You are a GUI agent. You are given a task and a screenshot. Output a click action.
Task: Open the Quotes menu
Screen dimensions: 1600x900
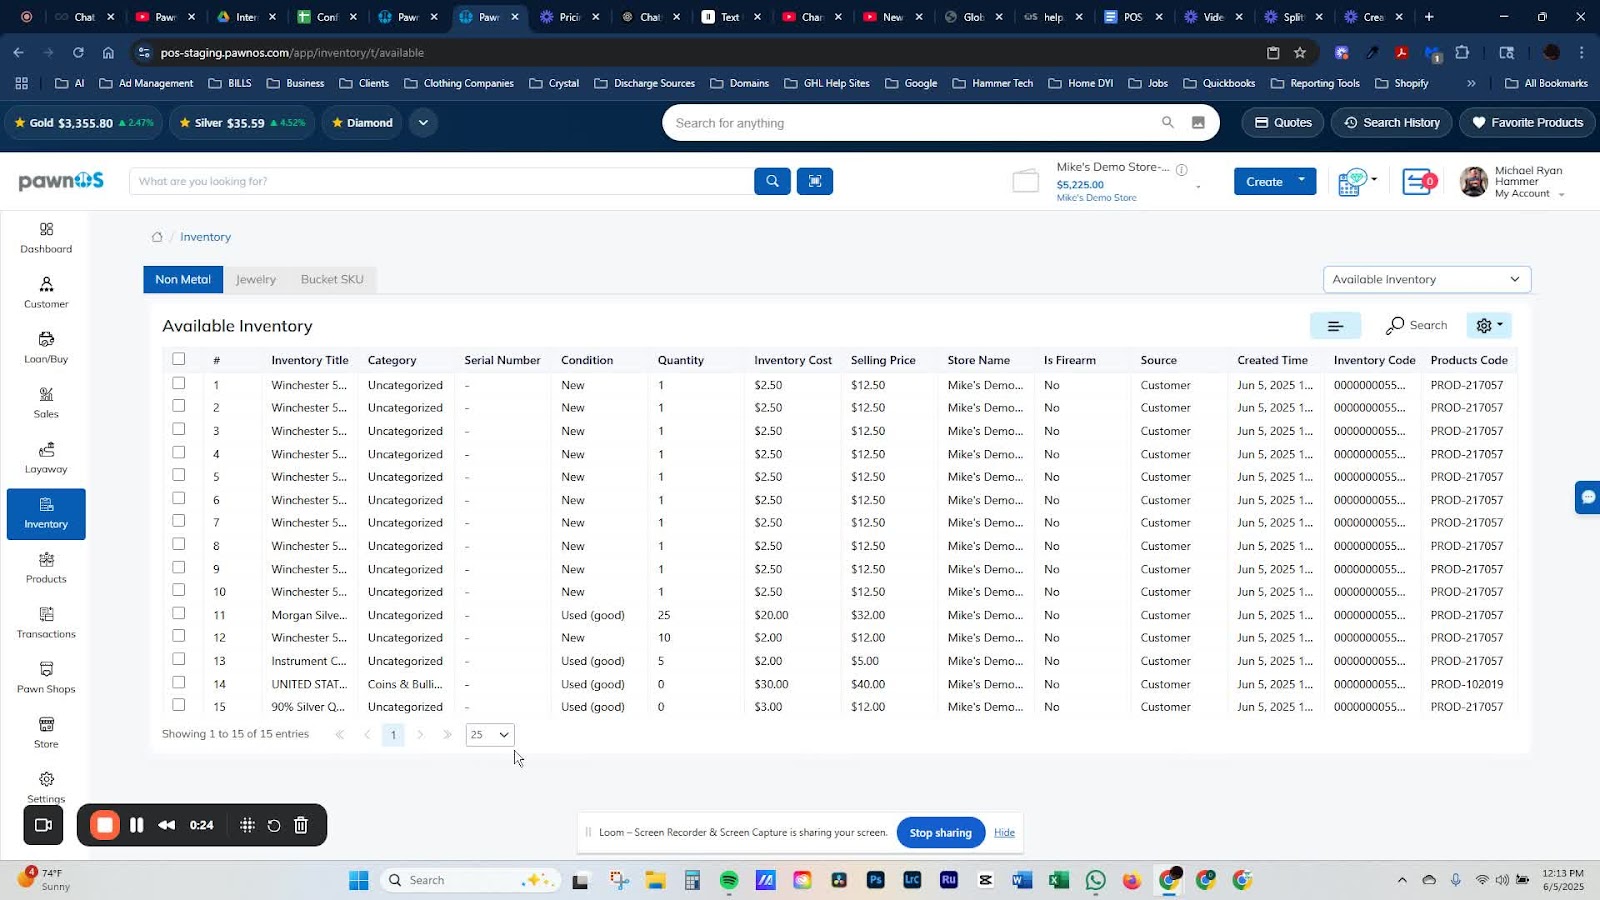click(x=1283, y=123)
